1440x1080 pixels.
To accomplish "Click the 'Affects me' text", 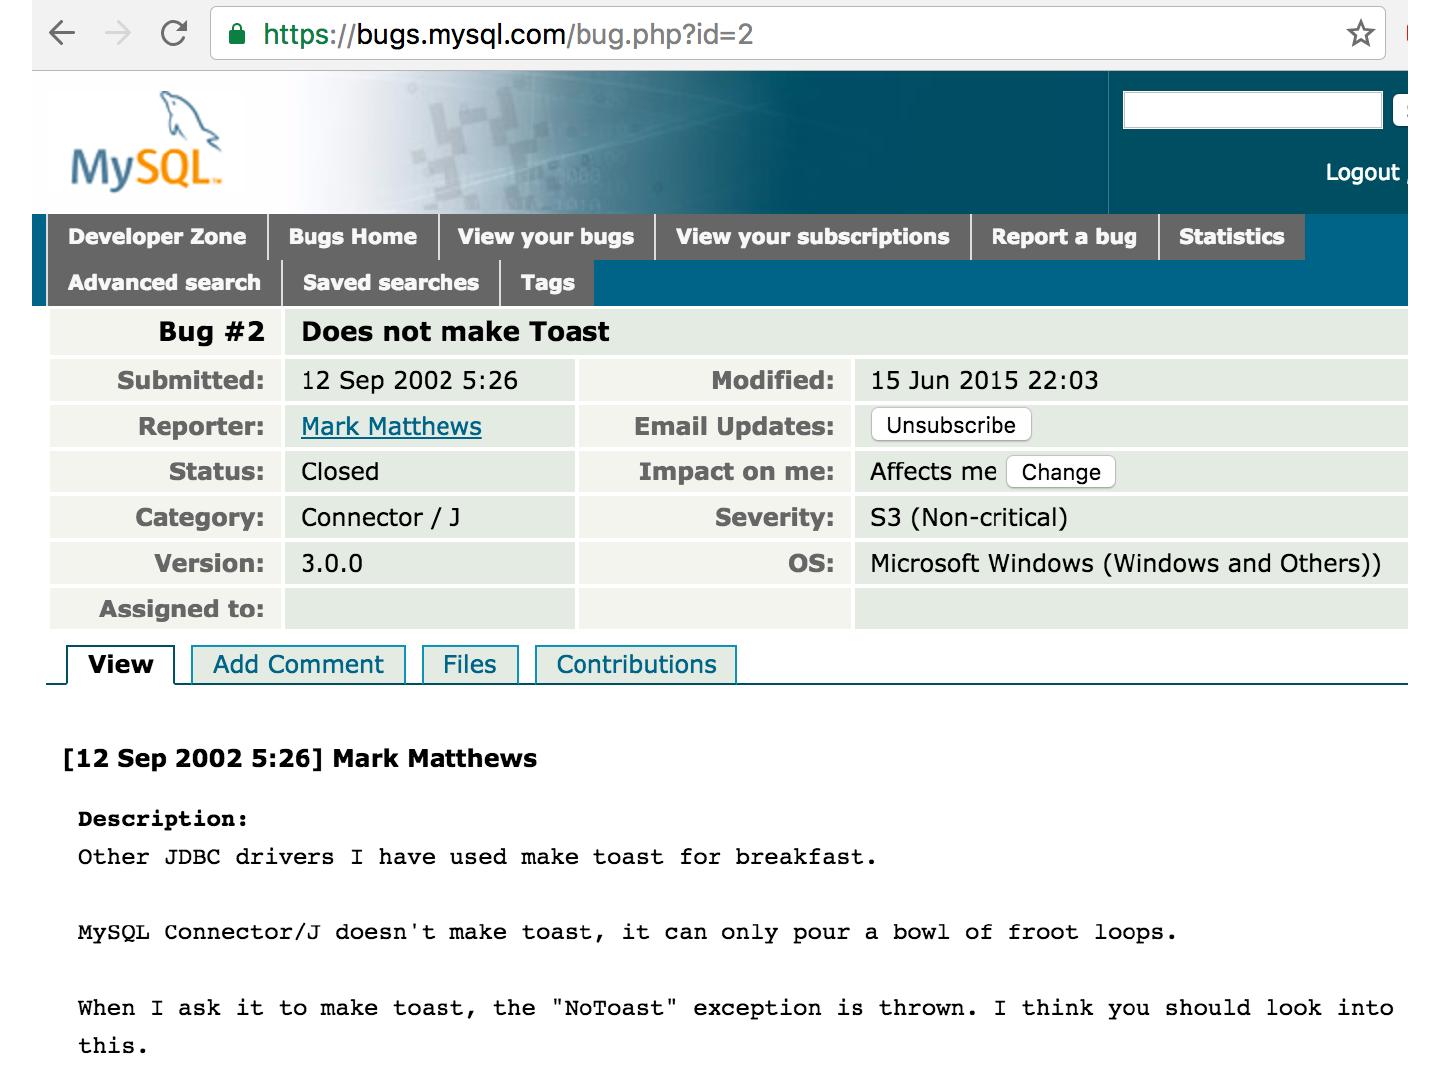I will 933,472.
